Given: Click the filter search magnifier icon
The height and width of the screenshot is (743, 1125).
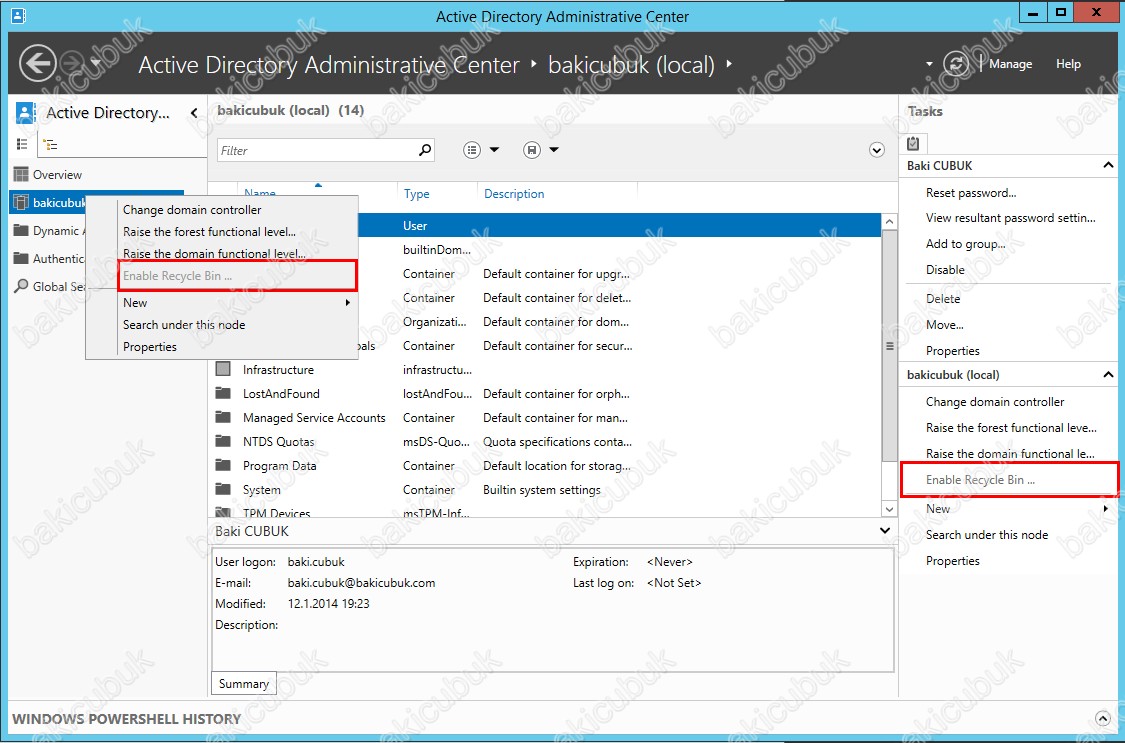Looking at the screenshot, I should (425, 149).
